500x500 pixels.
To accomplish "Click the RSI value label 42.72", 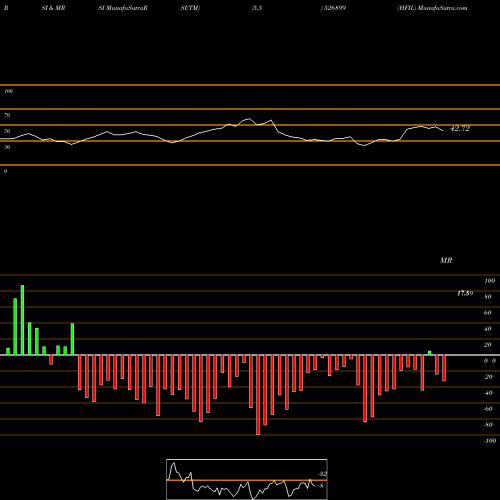I will tap(460, 129).
